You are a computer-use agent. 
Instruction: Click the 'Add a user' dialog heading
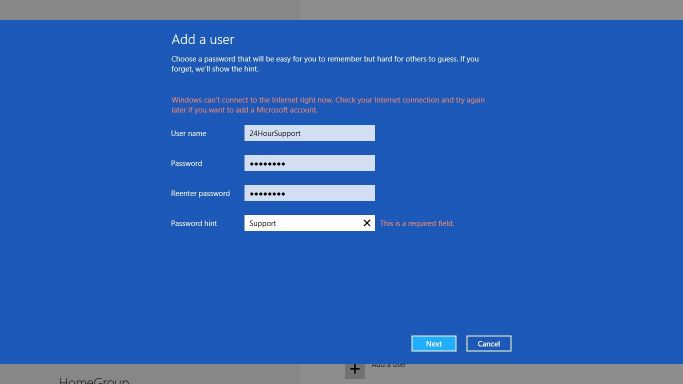tap(203, 40)
